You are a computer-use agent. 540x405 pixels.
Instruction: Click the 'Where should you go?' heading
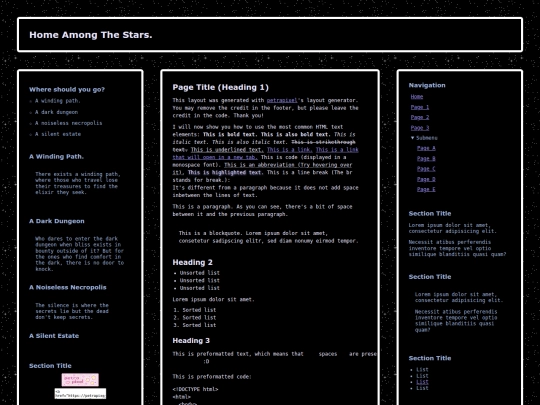point(67,90)
